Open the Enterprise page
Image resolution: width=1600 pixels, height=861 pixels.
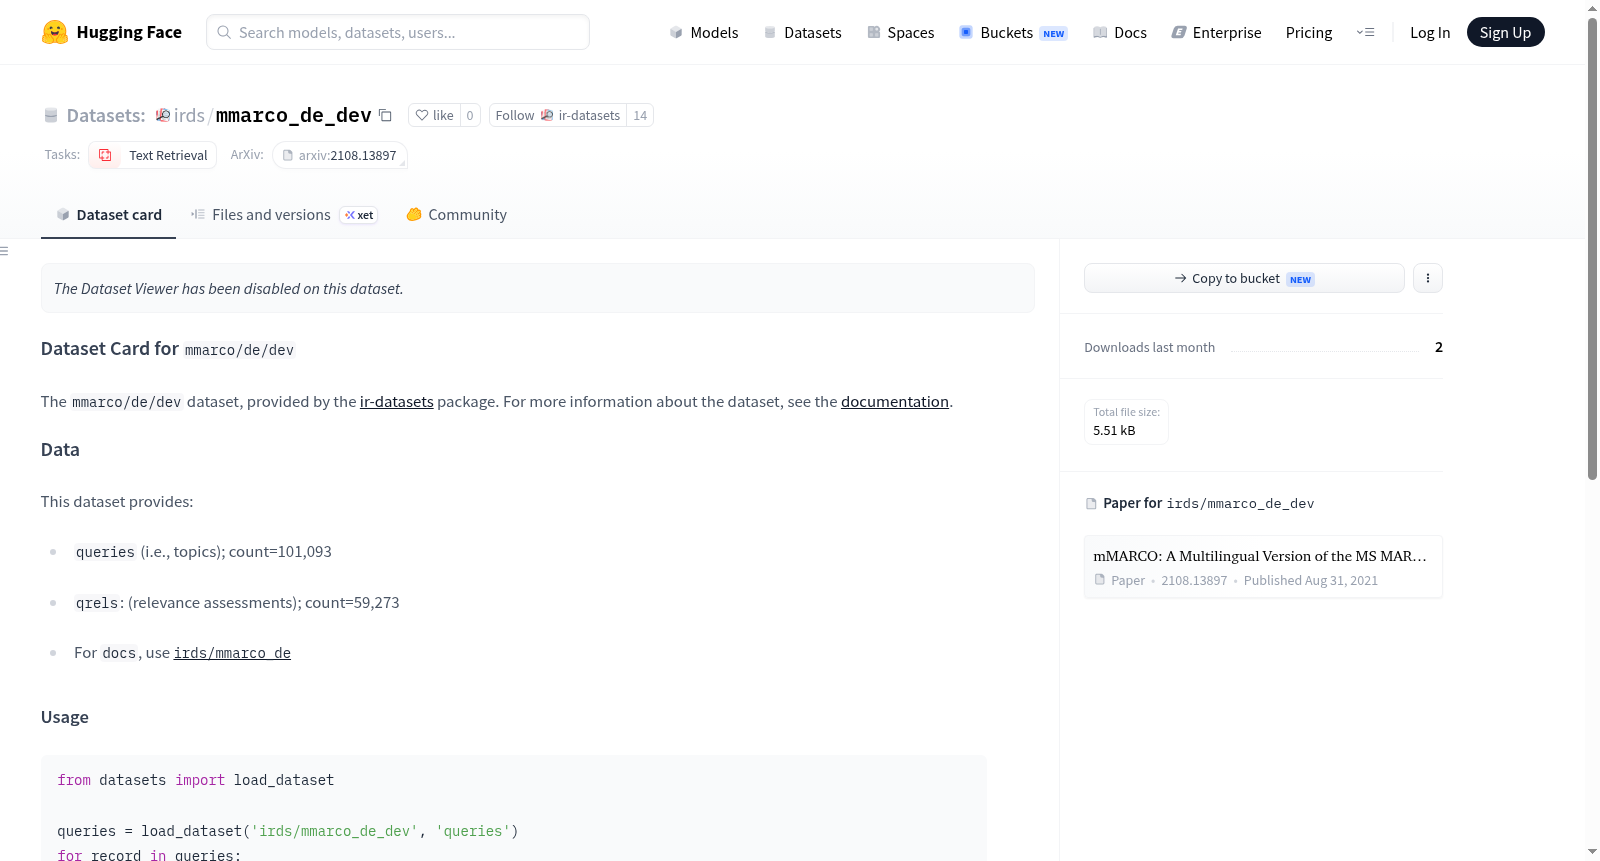tap(1216, 33)
